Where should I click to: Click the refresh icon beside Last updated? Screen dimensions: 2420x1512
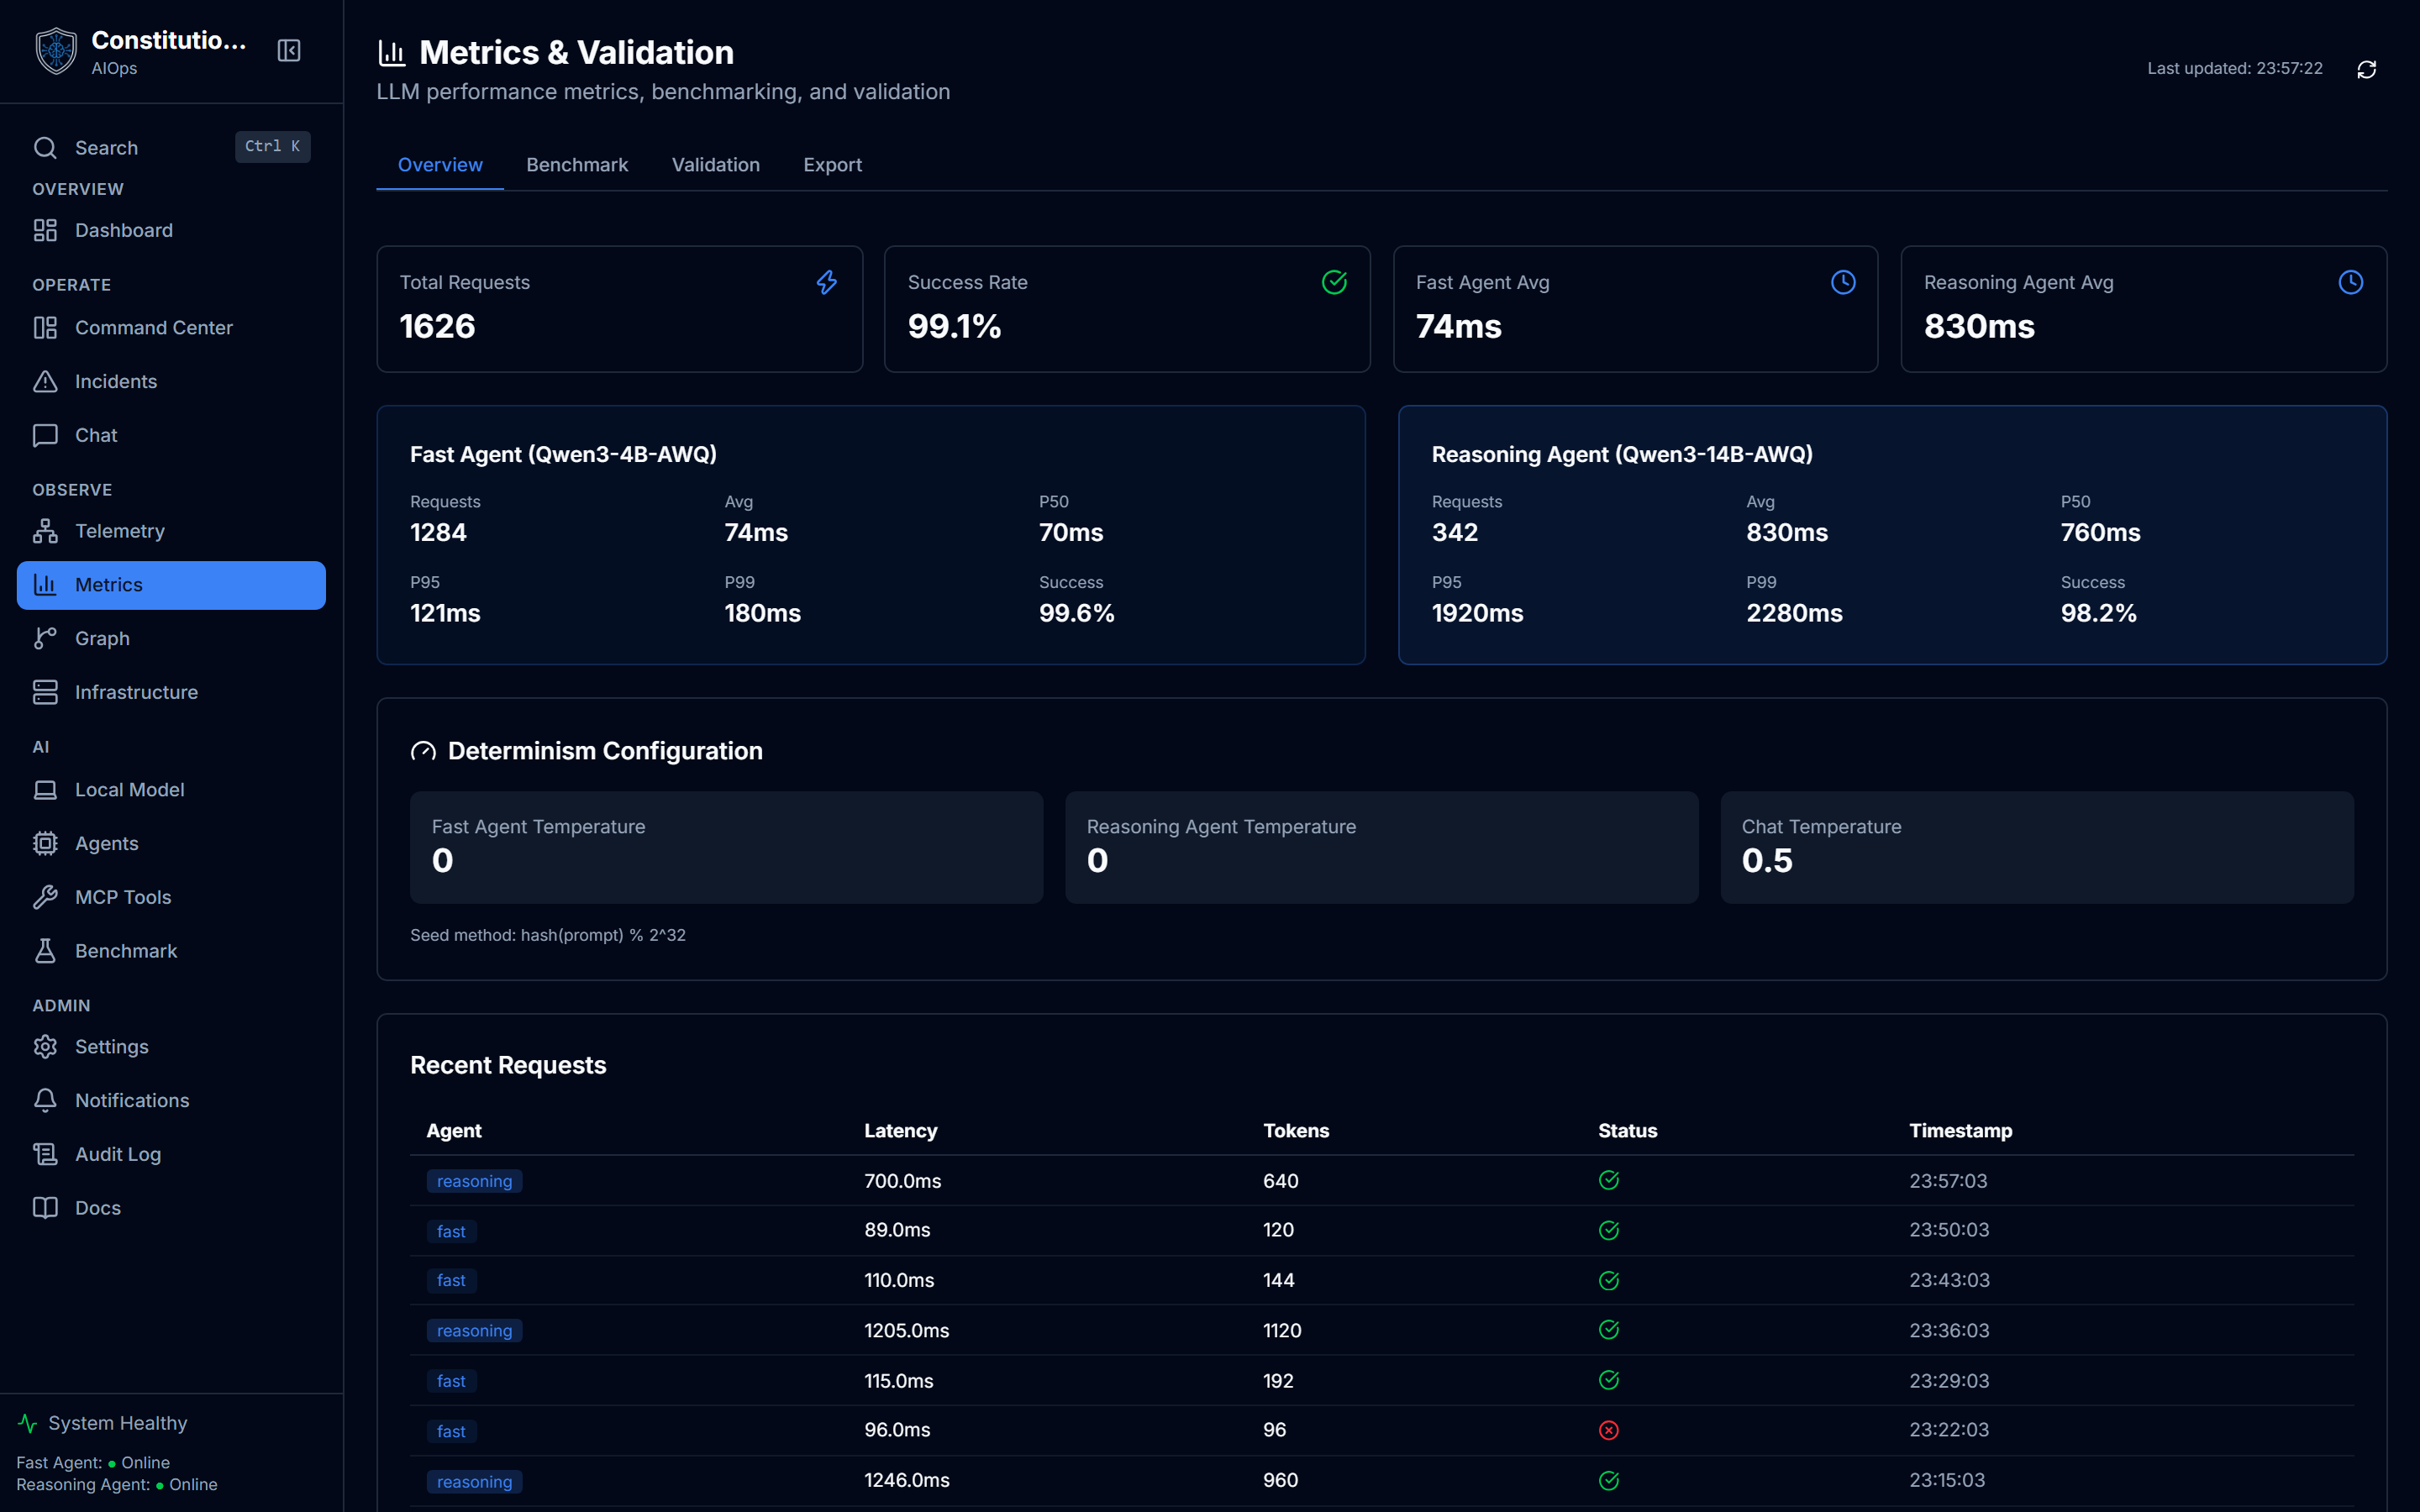pos(2366,69)
